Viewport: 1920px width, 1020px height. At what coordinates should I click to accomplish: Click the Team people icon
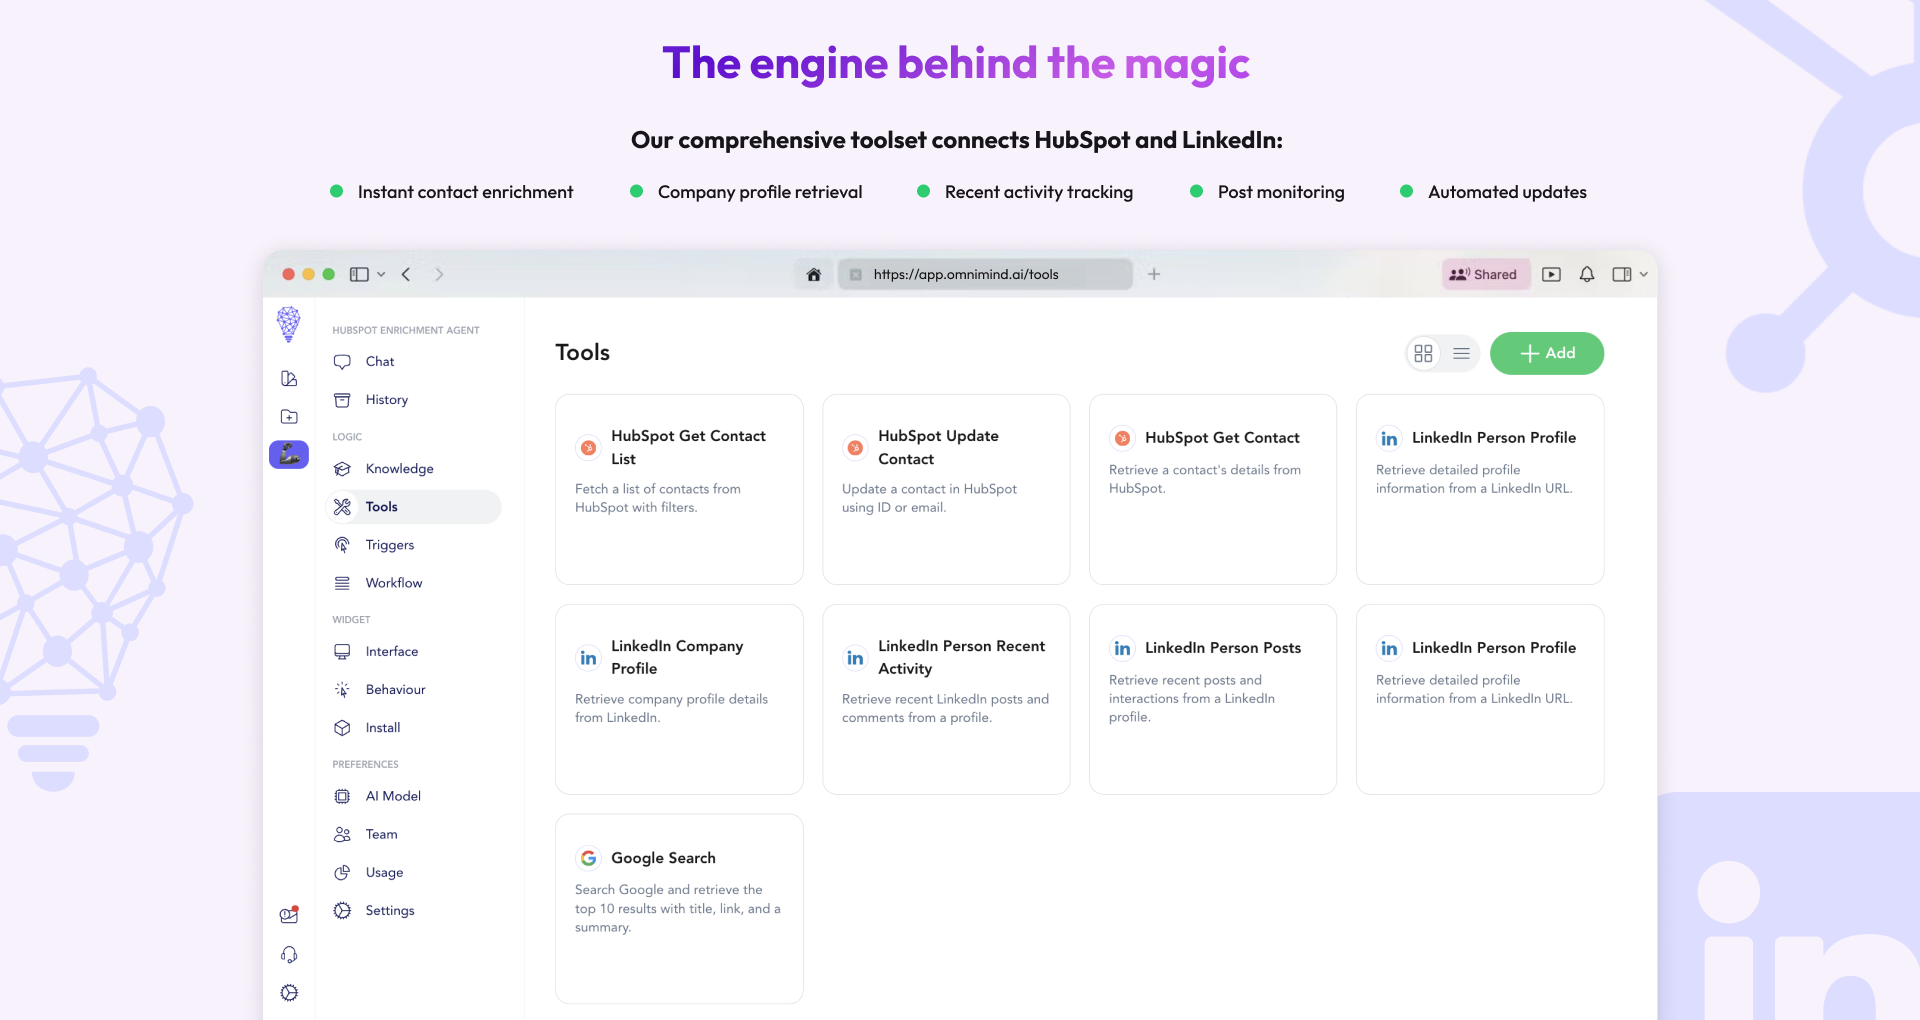coord(342,835)
